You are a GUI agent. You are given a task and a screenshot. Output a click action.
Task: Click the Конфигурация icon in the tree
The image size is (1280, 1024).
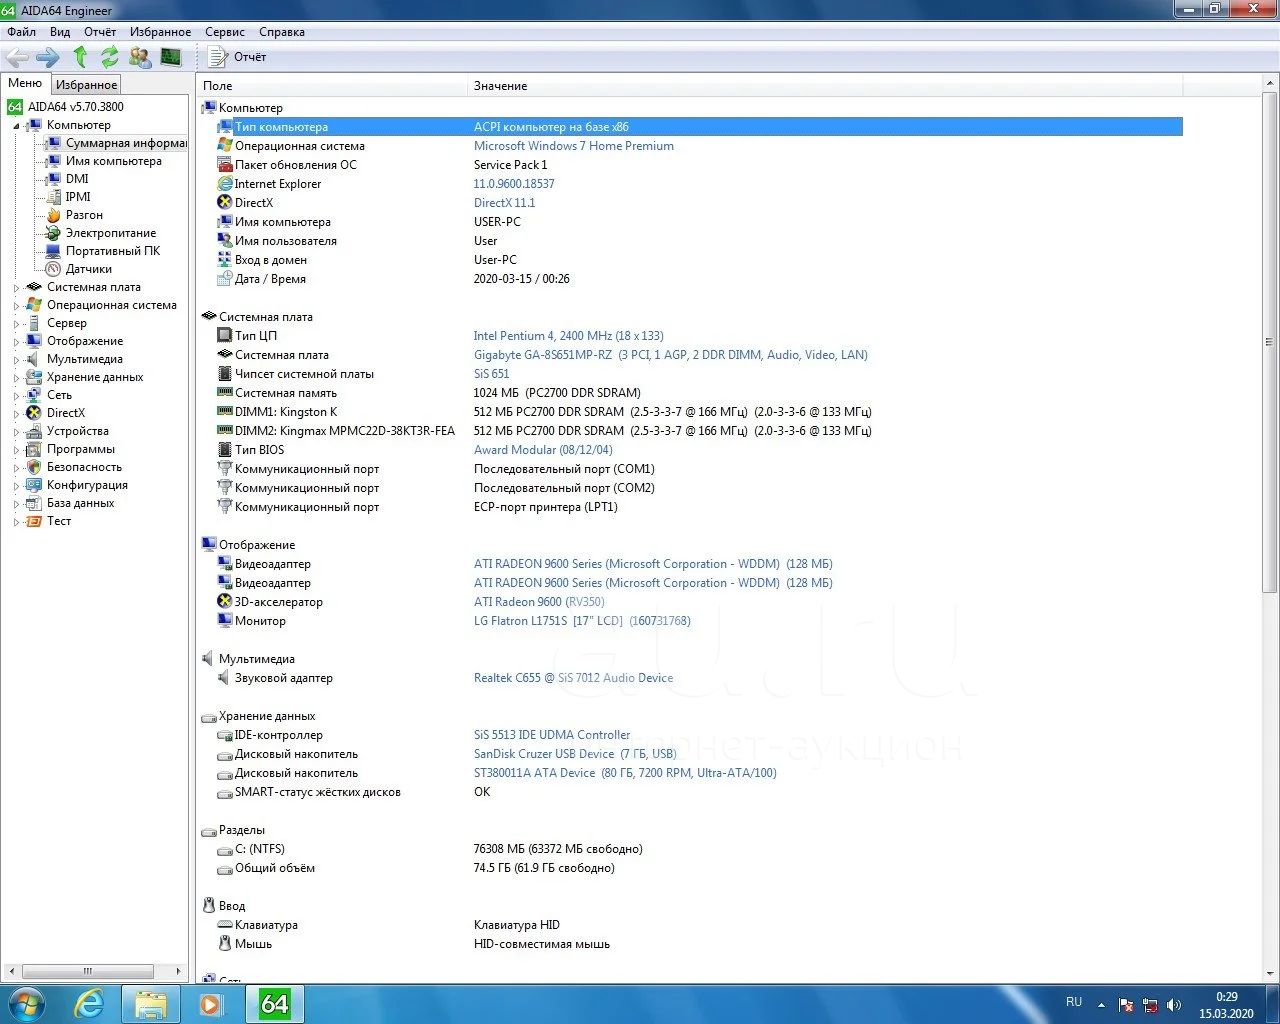pyautogui.click(x=34, y=485)
